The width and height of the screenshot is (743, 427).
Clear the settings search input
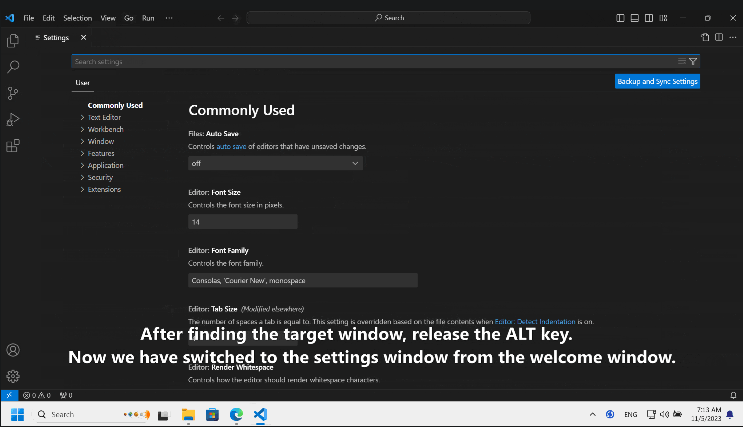pyautogui.click(x=681, y=62)
